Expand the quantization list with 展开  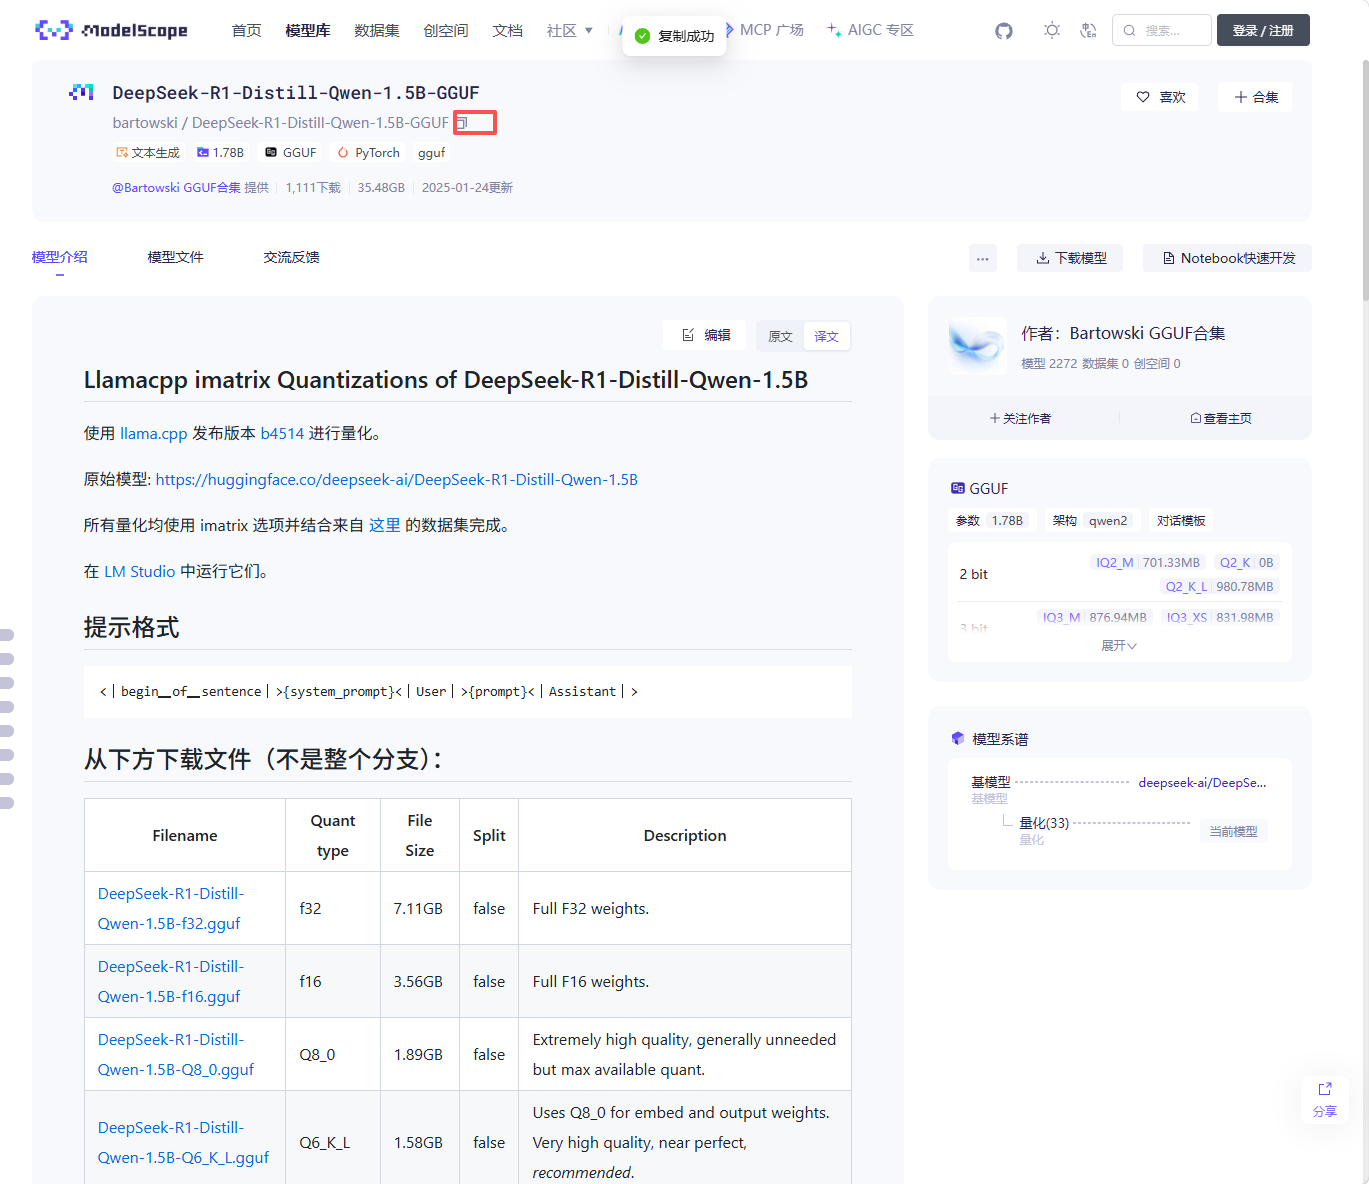(1119, 646)
